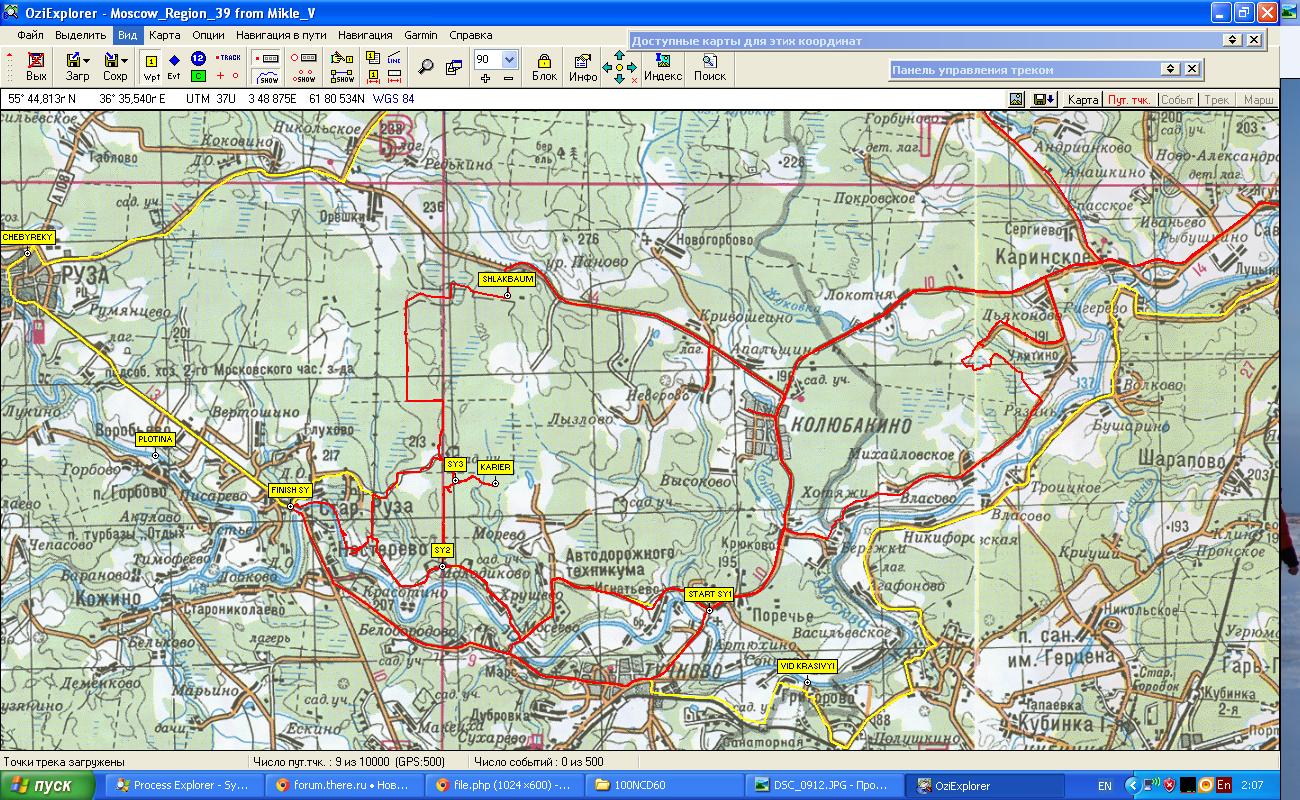Image resolution: width=1300 pixels, height=800 pixels.
Task: Click the zoom in plus icon
Action: [x=484, y=78]
